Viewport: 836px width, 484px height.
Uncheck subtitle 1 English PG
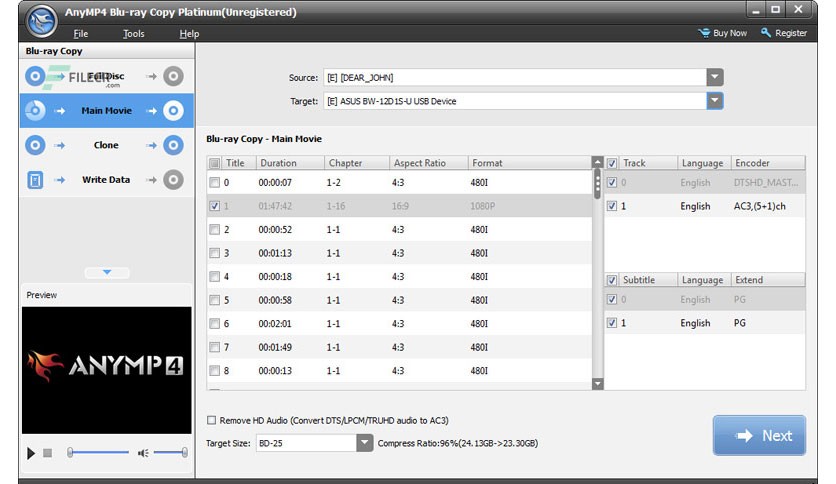tap(612, 323)
